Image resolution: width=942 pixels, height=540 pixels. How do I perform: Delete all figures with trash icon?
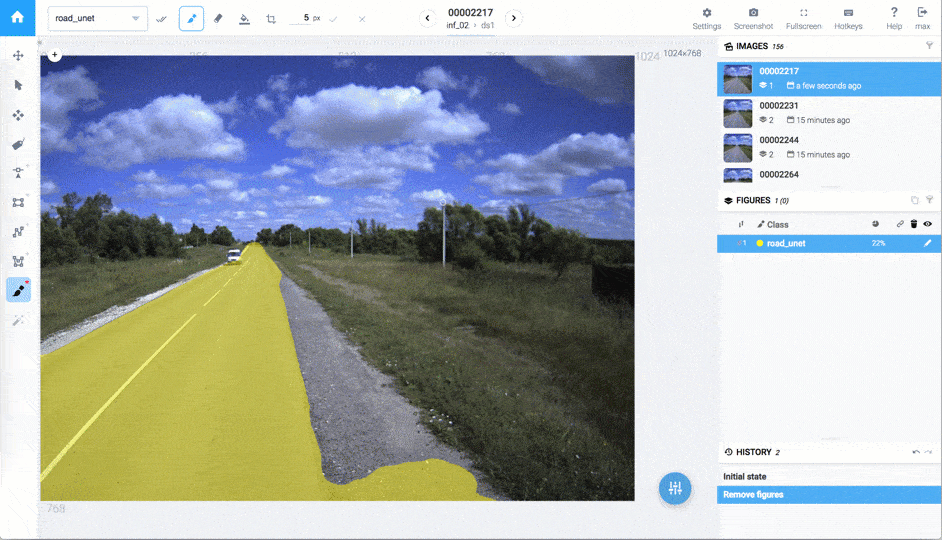pyautogui.click(x=913, y=225)
